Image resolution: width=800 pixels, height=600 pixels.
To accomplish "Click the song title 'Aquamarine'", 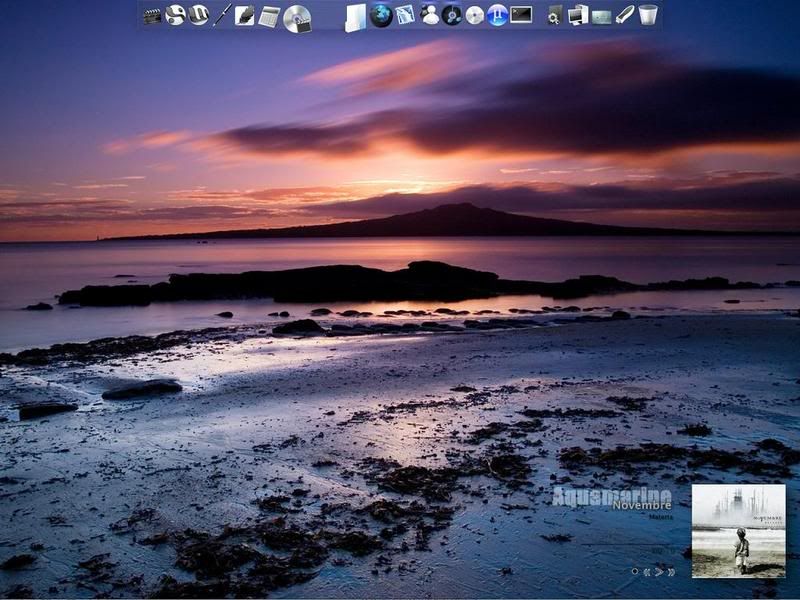I will coord(612,496).
